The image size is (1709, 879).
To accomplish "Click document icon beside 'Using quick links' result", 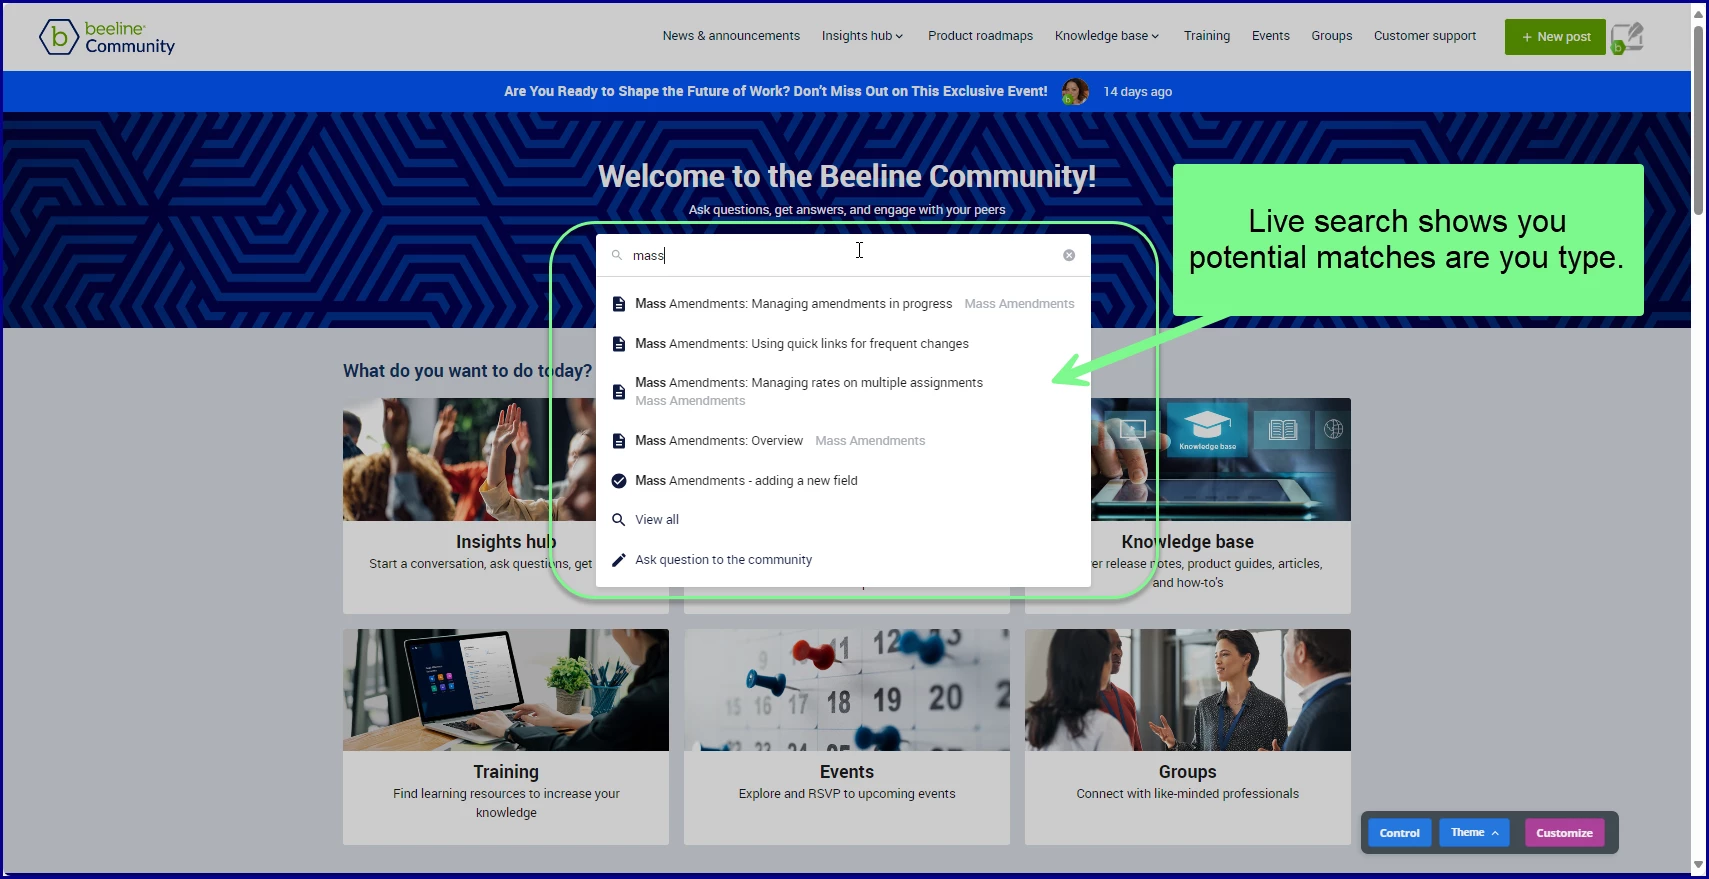I will (x=619, y=344).
